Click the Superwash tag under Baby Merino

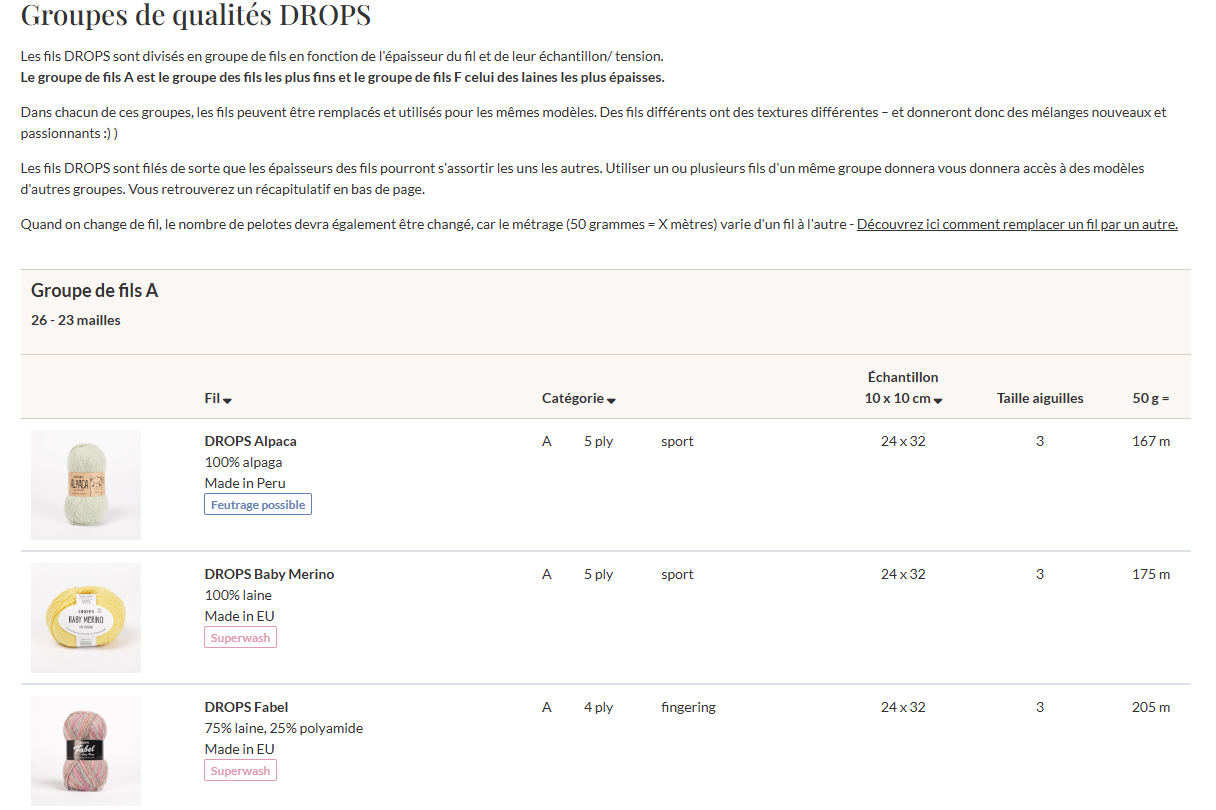(240, 637)
